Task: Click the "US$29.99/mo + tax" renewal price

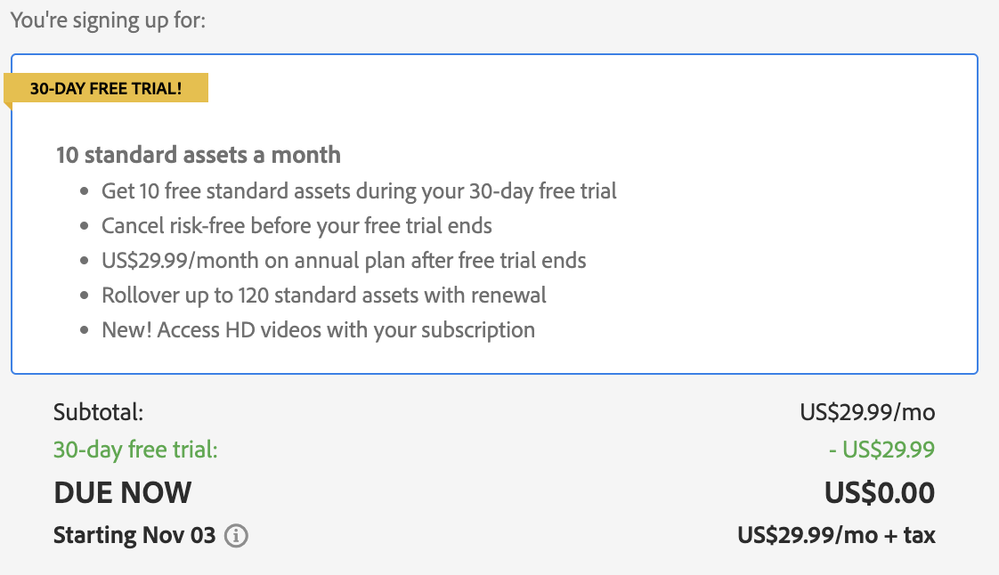Action: click(836, 535)
